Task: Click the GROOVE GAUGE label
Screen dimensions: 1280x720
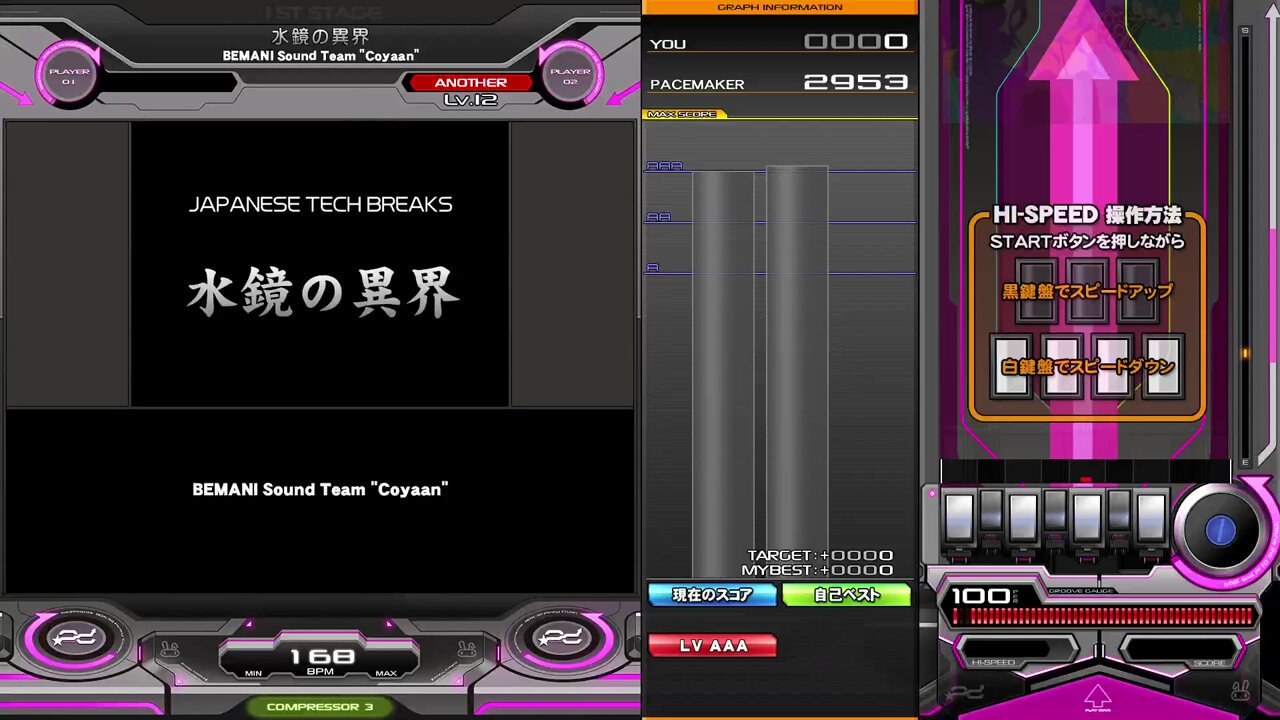Action: [x=1081, y=591]
